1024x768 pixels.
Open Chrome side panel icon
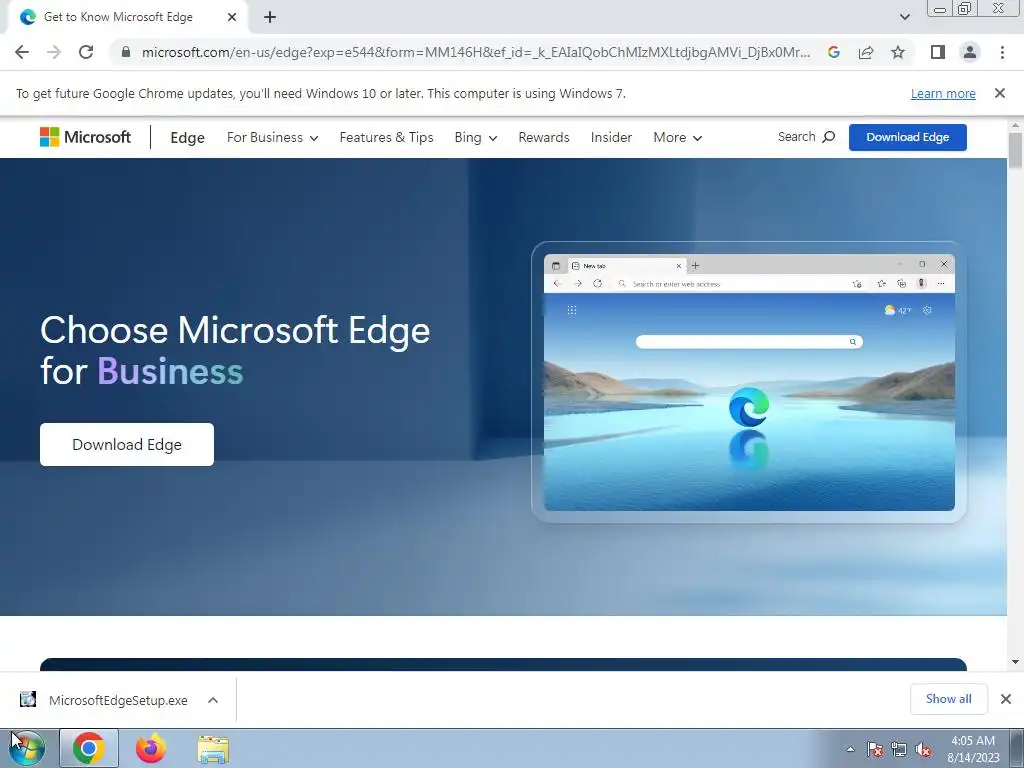click(938, 52)
